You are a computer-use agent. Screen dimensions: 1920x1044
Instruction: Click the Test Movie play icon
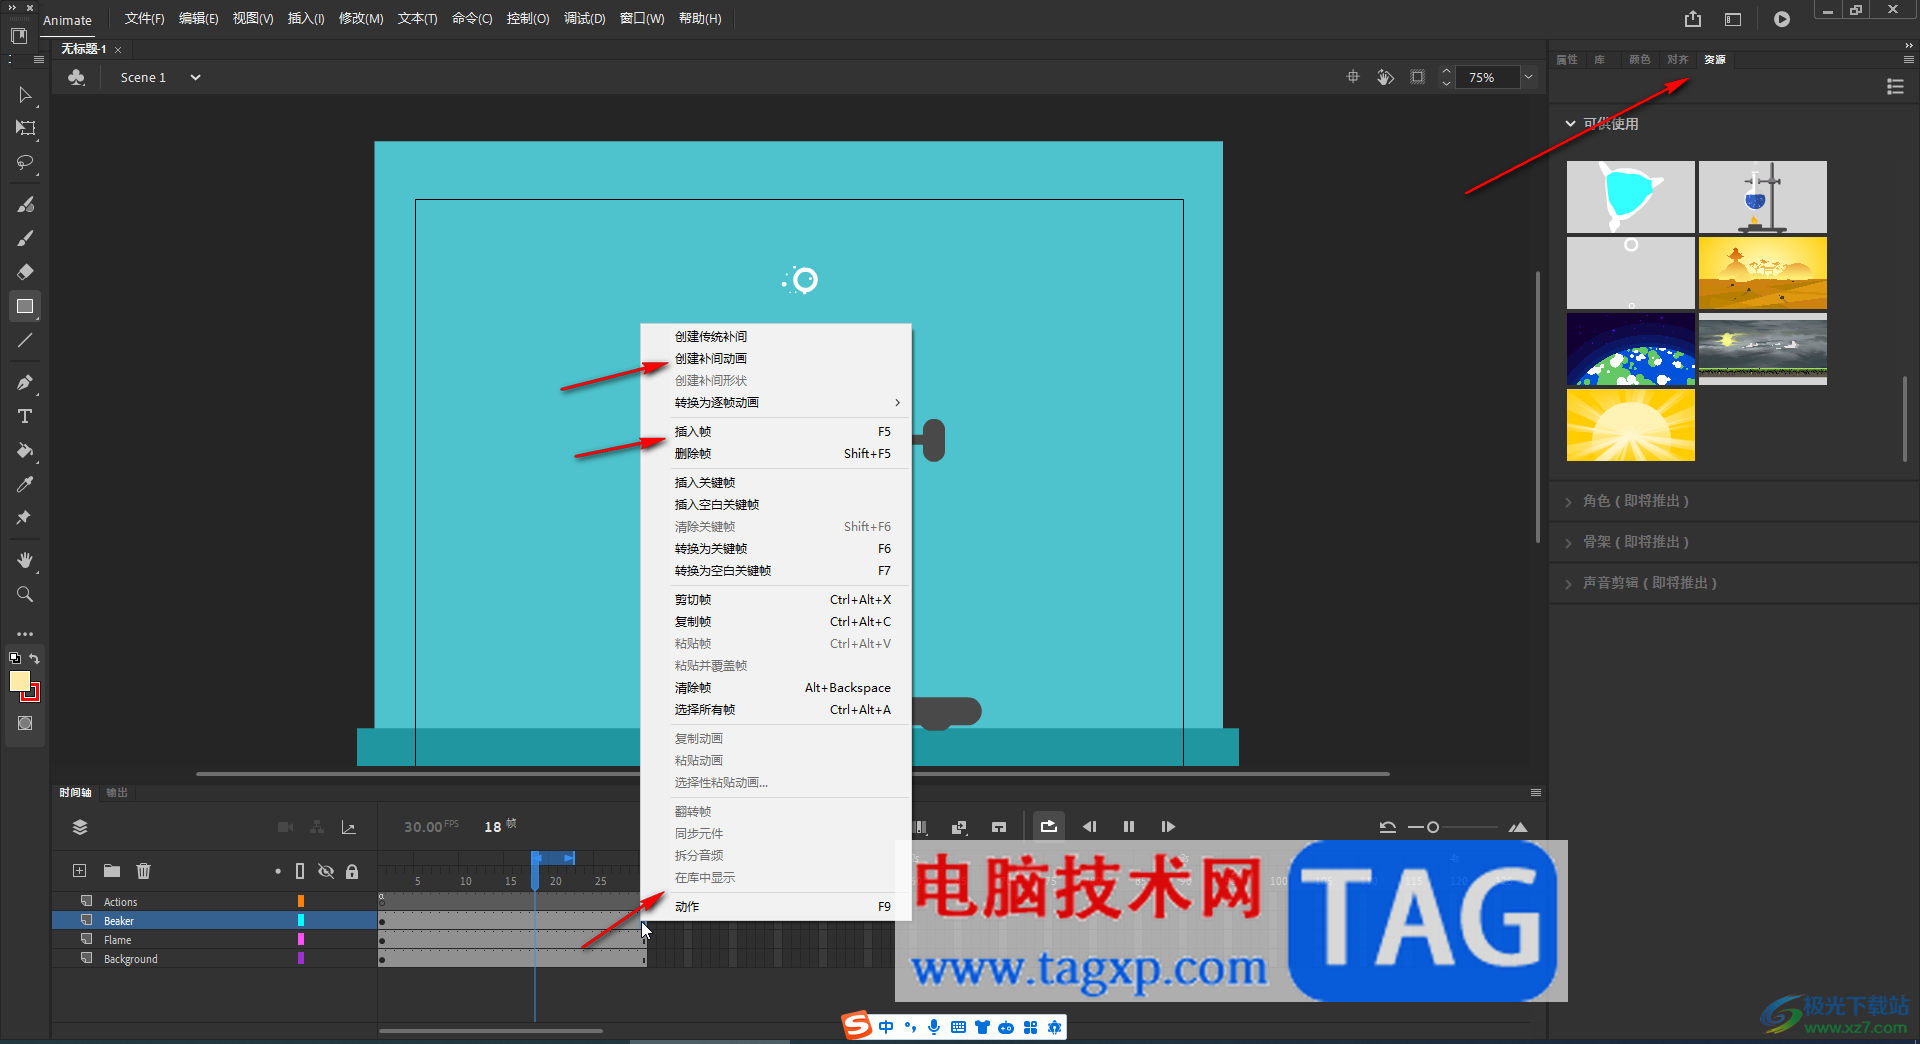1782,19
